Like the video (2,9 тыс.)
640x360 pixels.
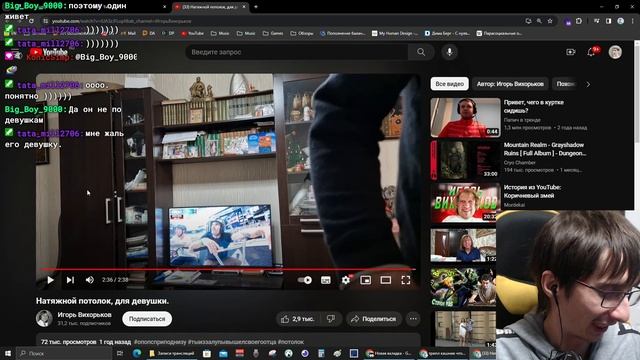click(x=298, y=319)
